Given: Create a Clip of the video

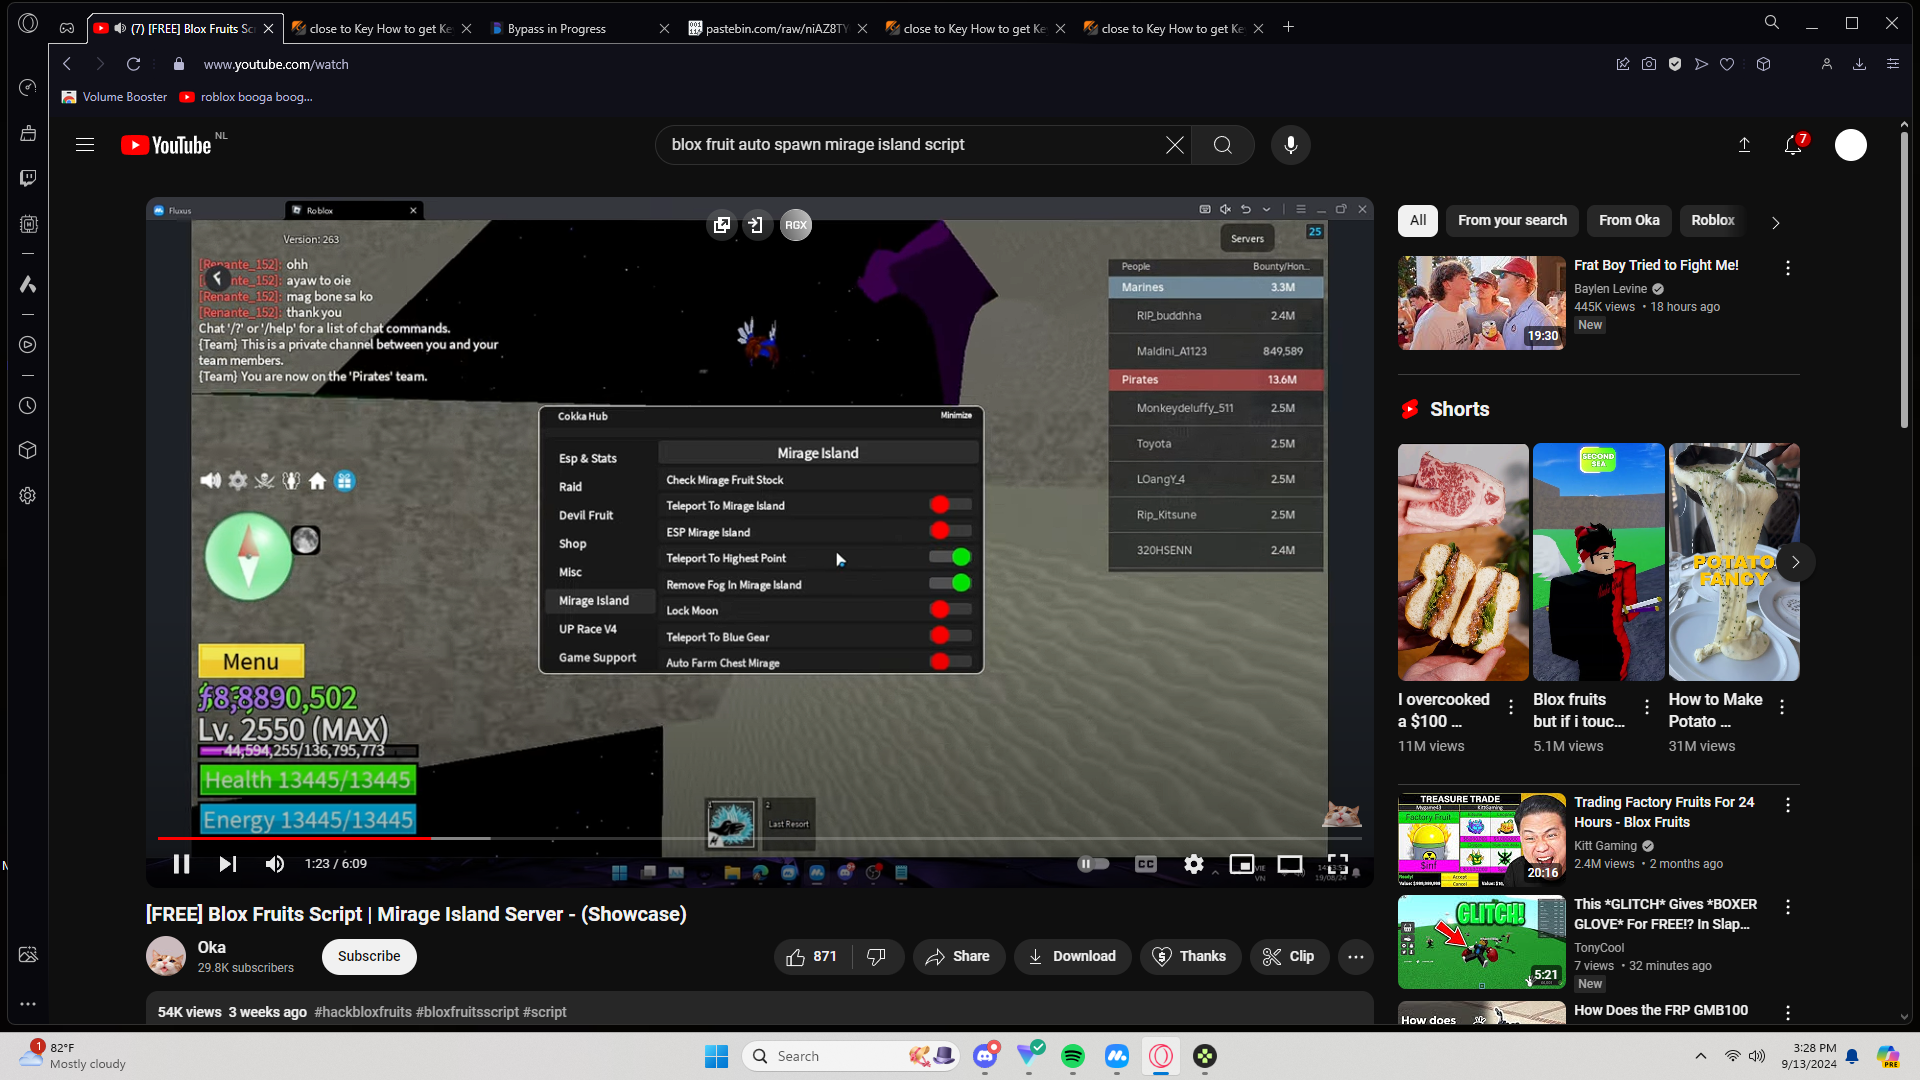Looking at the screenshot, I should 1289,957.
